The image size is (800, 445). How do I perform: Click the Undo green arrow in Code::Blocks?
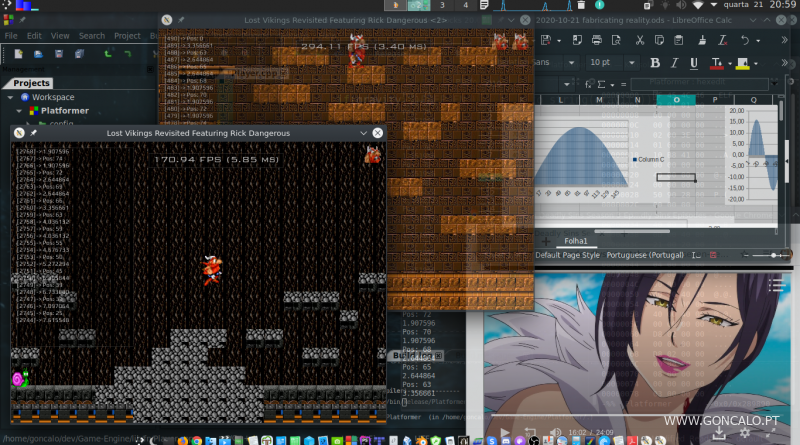[x=108, y=54]
